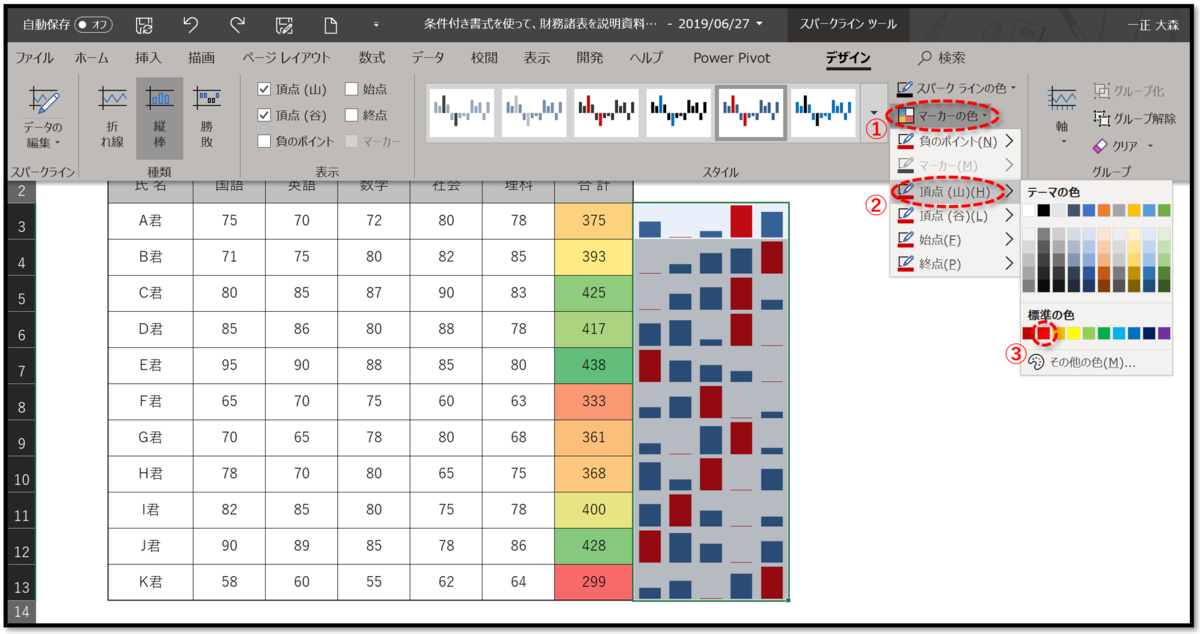Image resolution: width=1200 pixels, height=634 pixels.
Task: Pick the orange theme color swatch in the top row
Action: pyautogui.click(x=1104, y=210)
